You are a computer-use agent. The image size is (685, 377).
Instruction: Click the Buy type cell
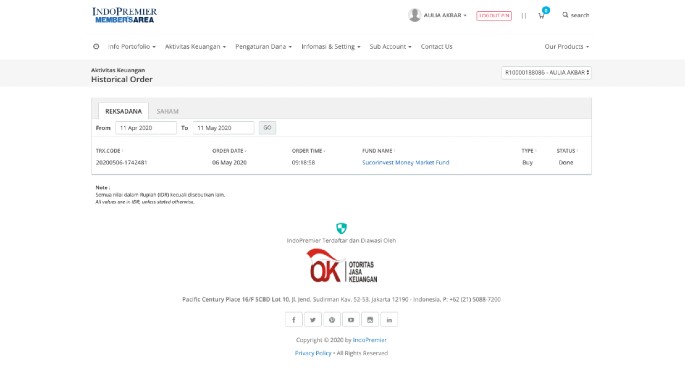[x=527, y=163]
